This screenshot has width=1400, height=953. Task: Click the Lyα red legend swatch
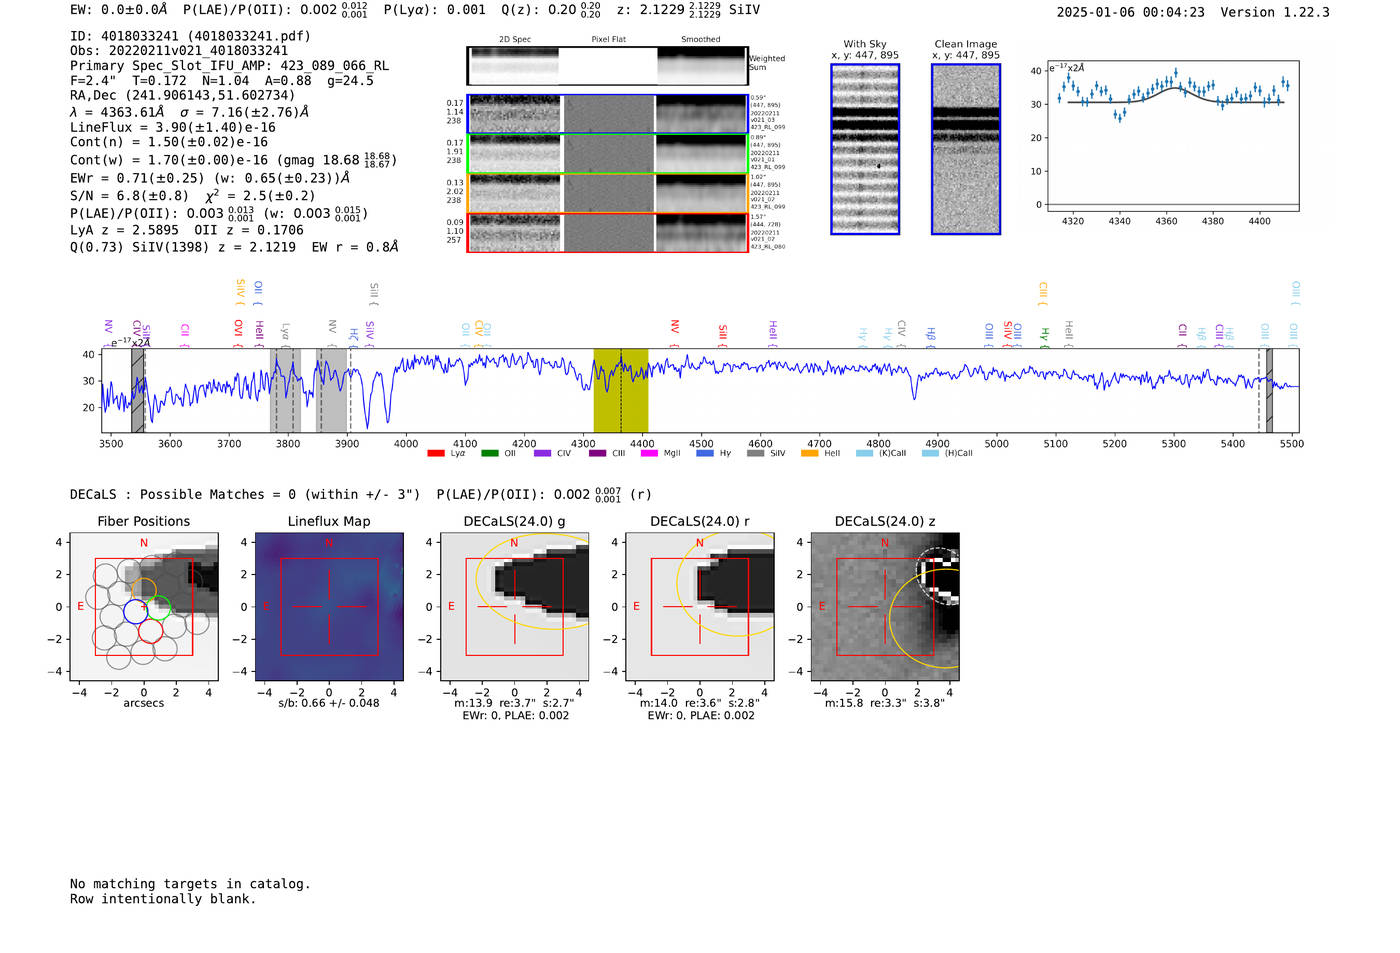435,453
